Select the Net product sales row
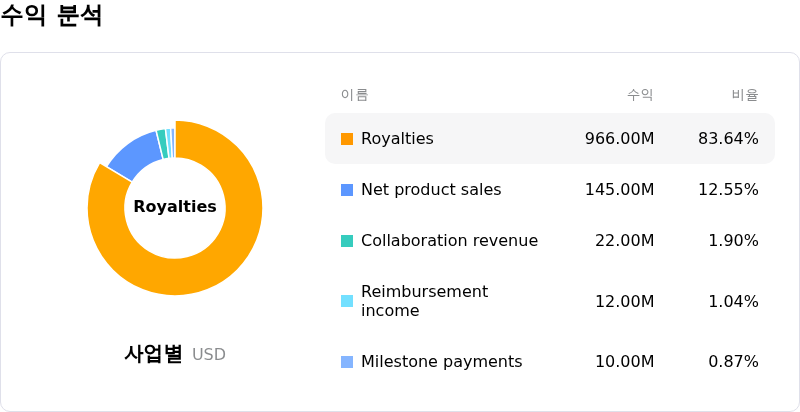800x412 pixels. point(550,190)
